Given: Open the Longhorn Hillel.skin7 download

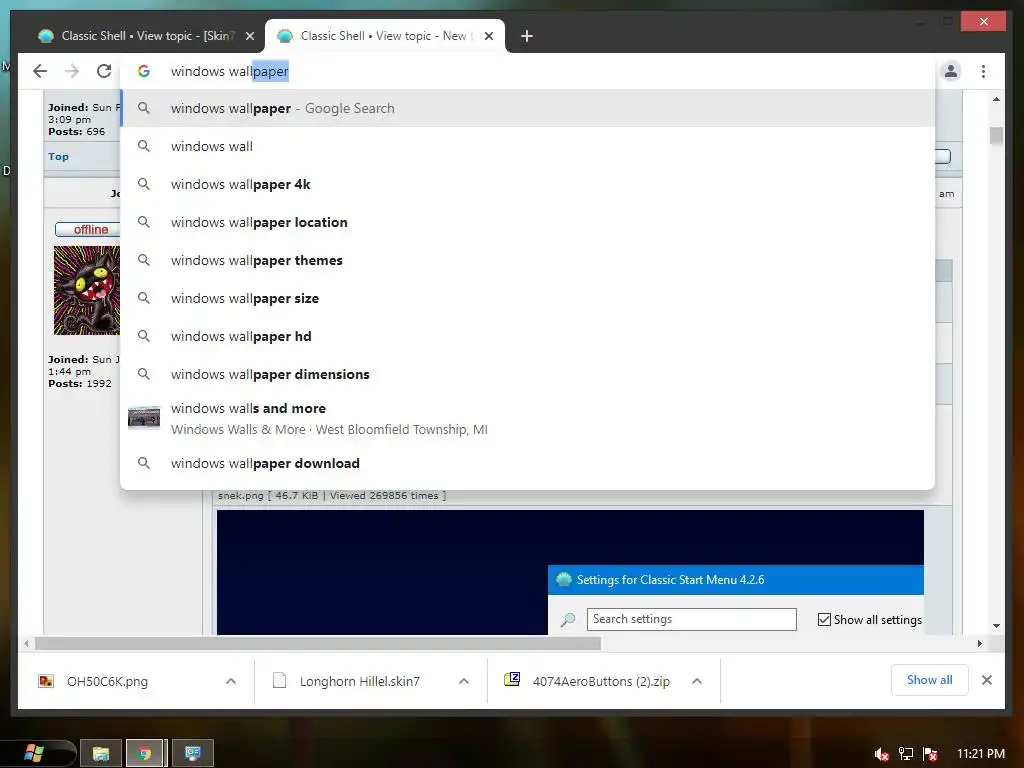Looking at the screenshot, I should [359, 681].
